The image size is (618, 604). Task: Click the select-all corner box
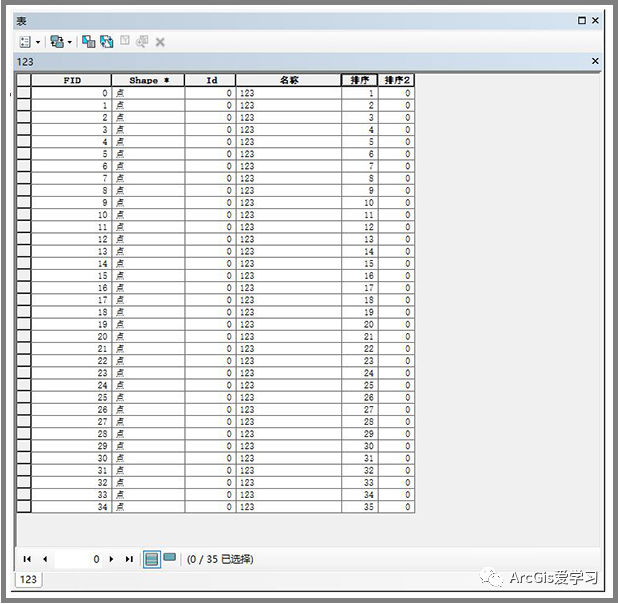coord(24,80)
